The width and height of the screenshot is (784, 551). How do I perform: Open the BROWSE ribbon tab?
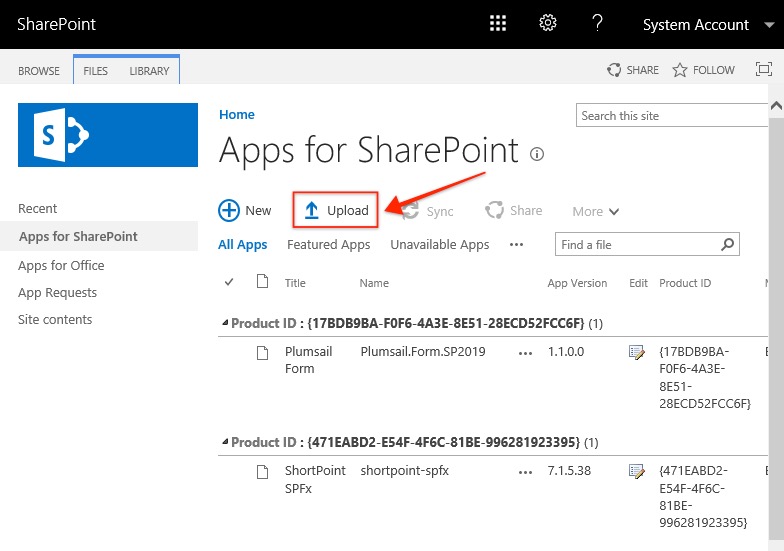pyautogui.click(x=39, y=71)
